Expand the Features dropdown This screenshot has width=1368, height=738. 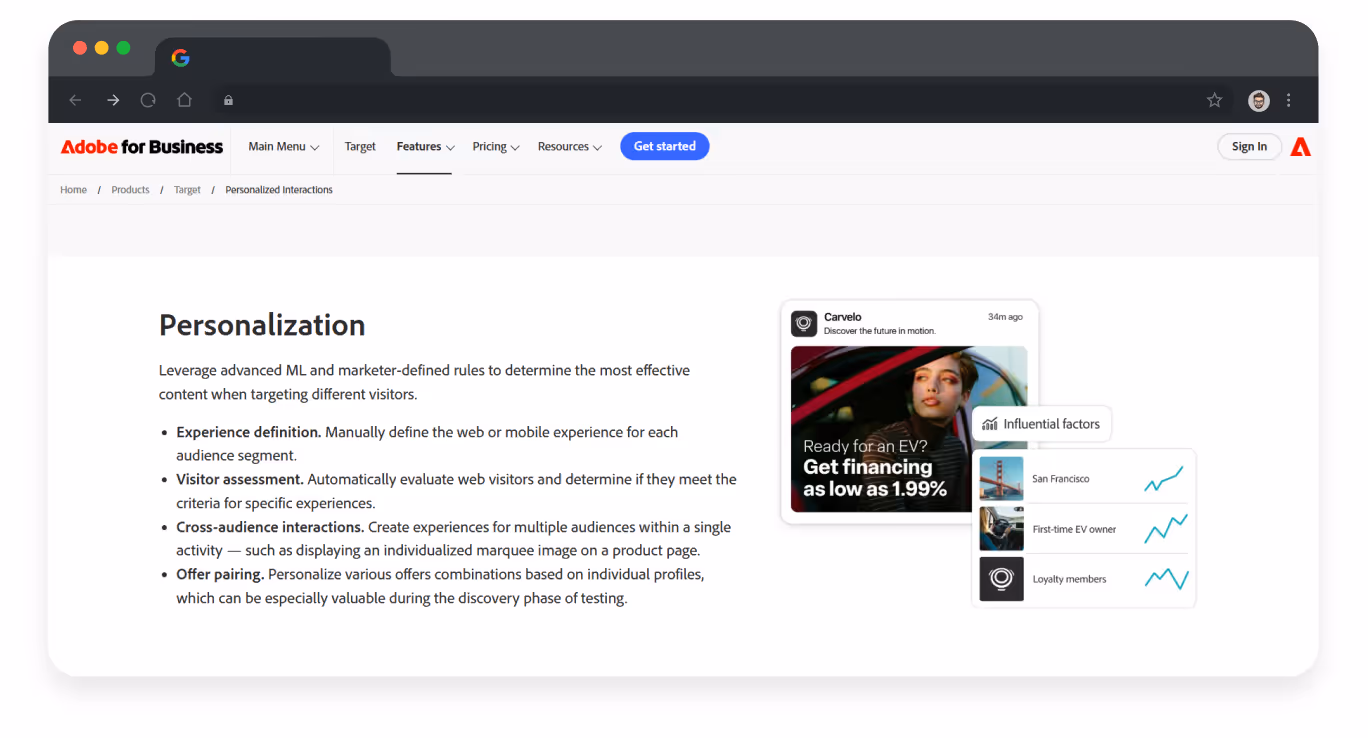click(425, 147)
